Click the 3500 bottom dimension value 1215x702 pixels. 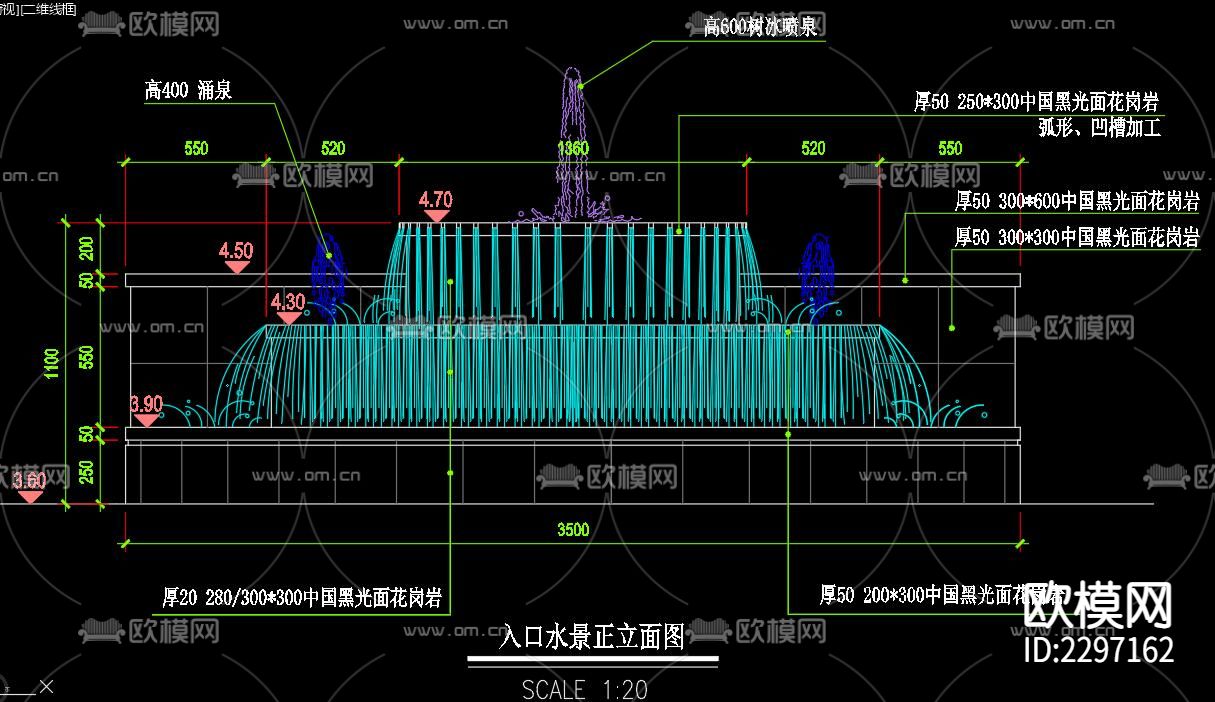point(573,530)
